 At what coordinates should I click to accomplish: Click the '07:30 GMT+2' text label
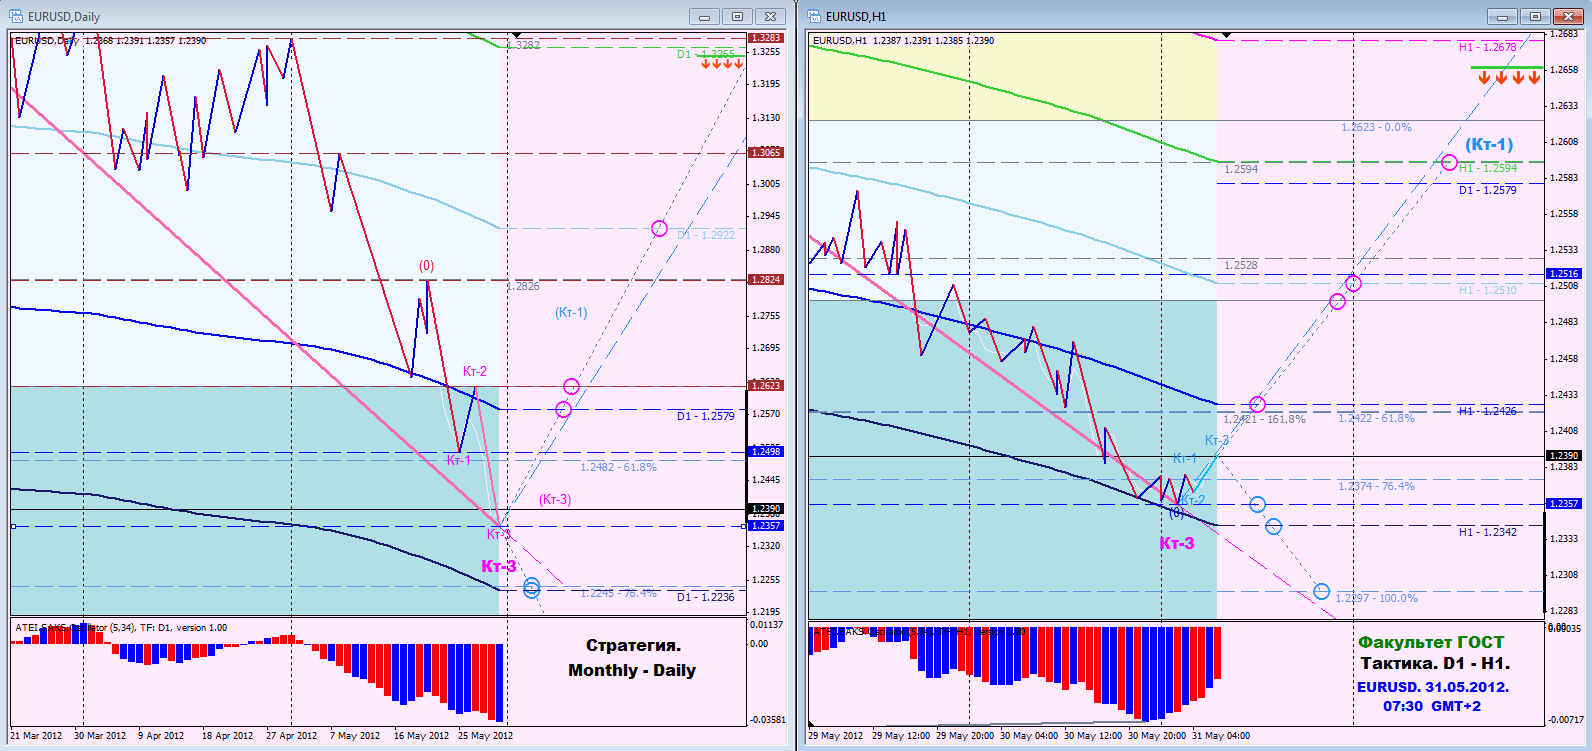pos(1432,706)
